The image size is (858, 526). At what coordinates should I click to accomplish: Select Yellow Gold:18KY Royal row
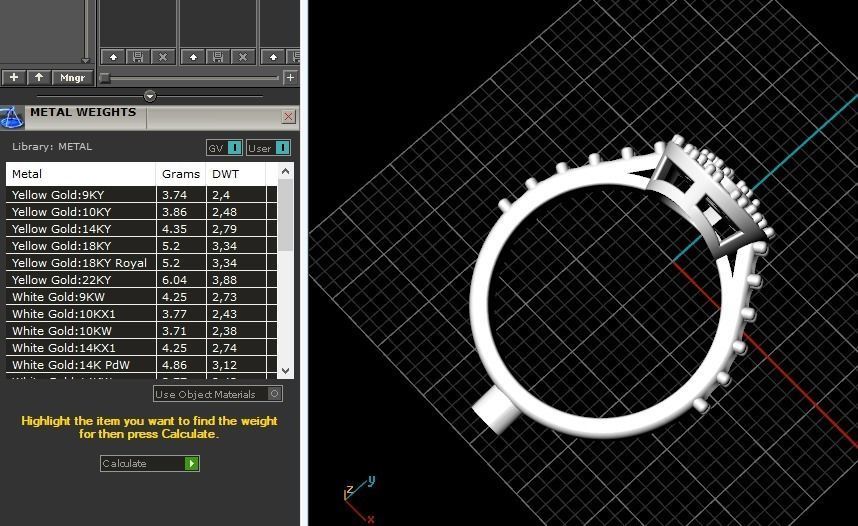(x=142, y=263)
